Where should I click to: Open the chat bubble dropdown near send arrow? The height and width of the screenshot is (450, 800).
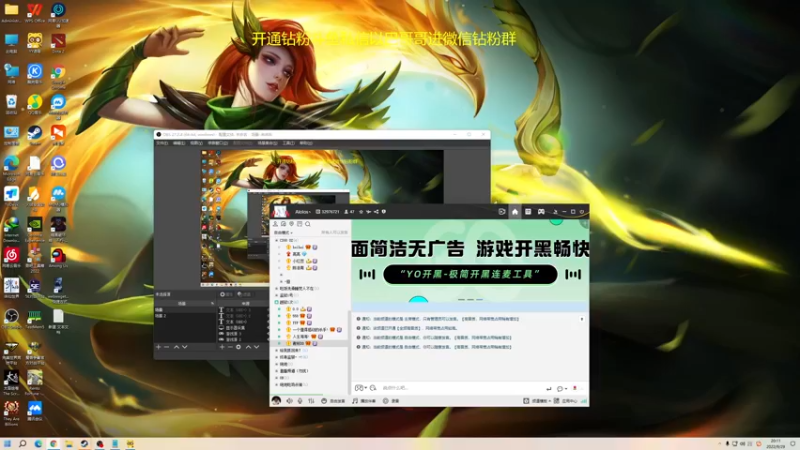pyautogui.click(x=562, y=389)
